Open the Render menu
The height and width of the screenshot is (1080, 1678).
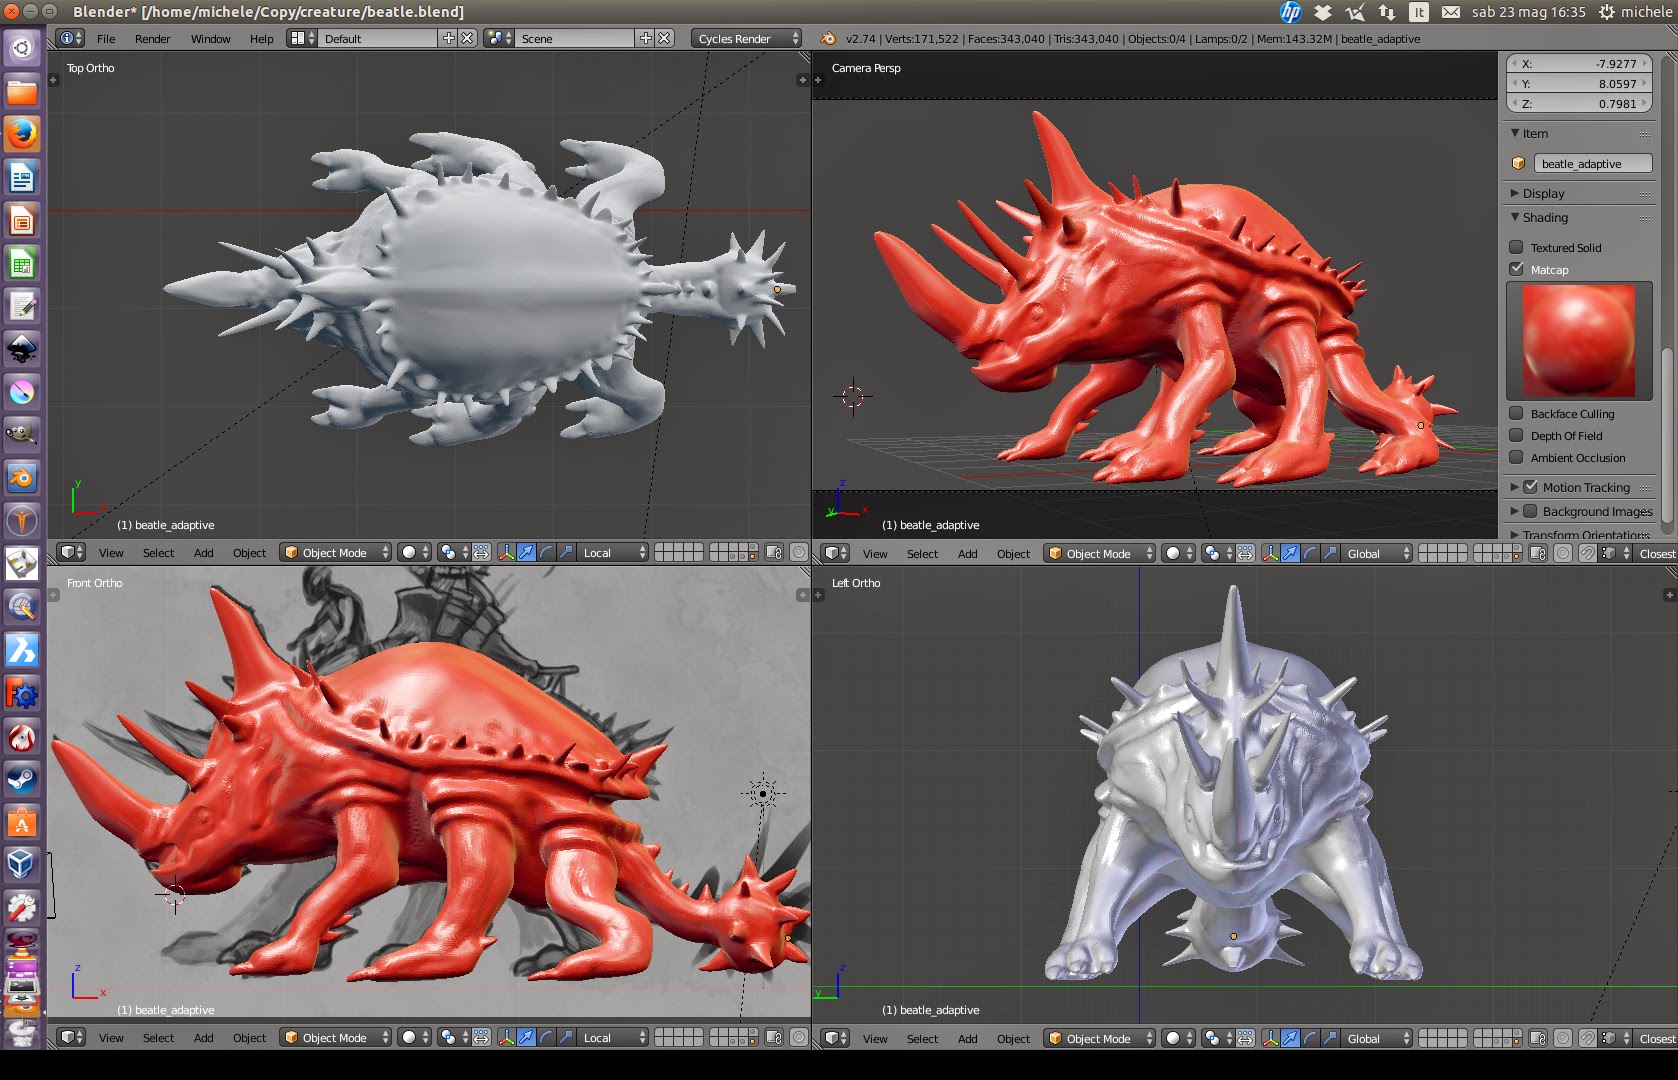point(153,38)
